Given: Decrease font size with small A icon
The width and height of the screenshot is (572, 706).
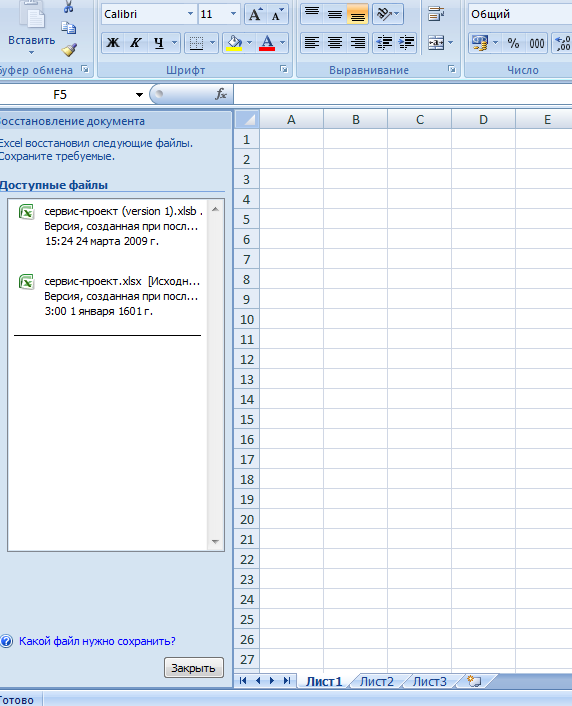Looking at the screenshot, I should click(x=276, y=14).
